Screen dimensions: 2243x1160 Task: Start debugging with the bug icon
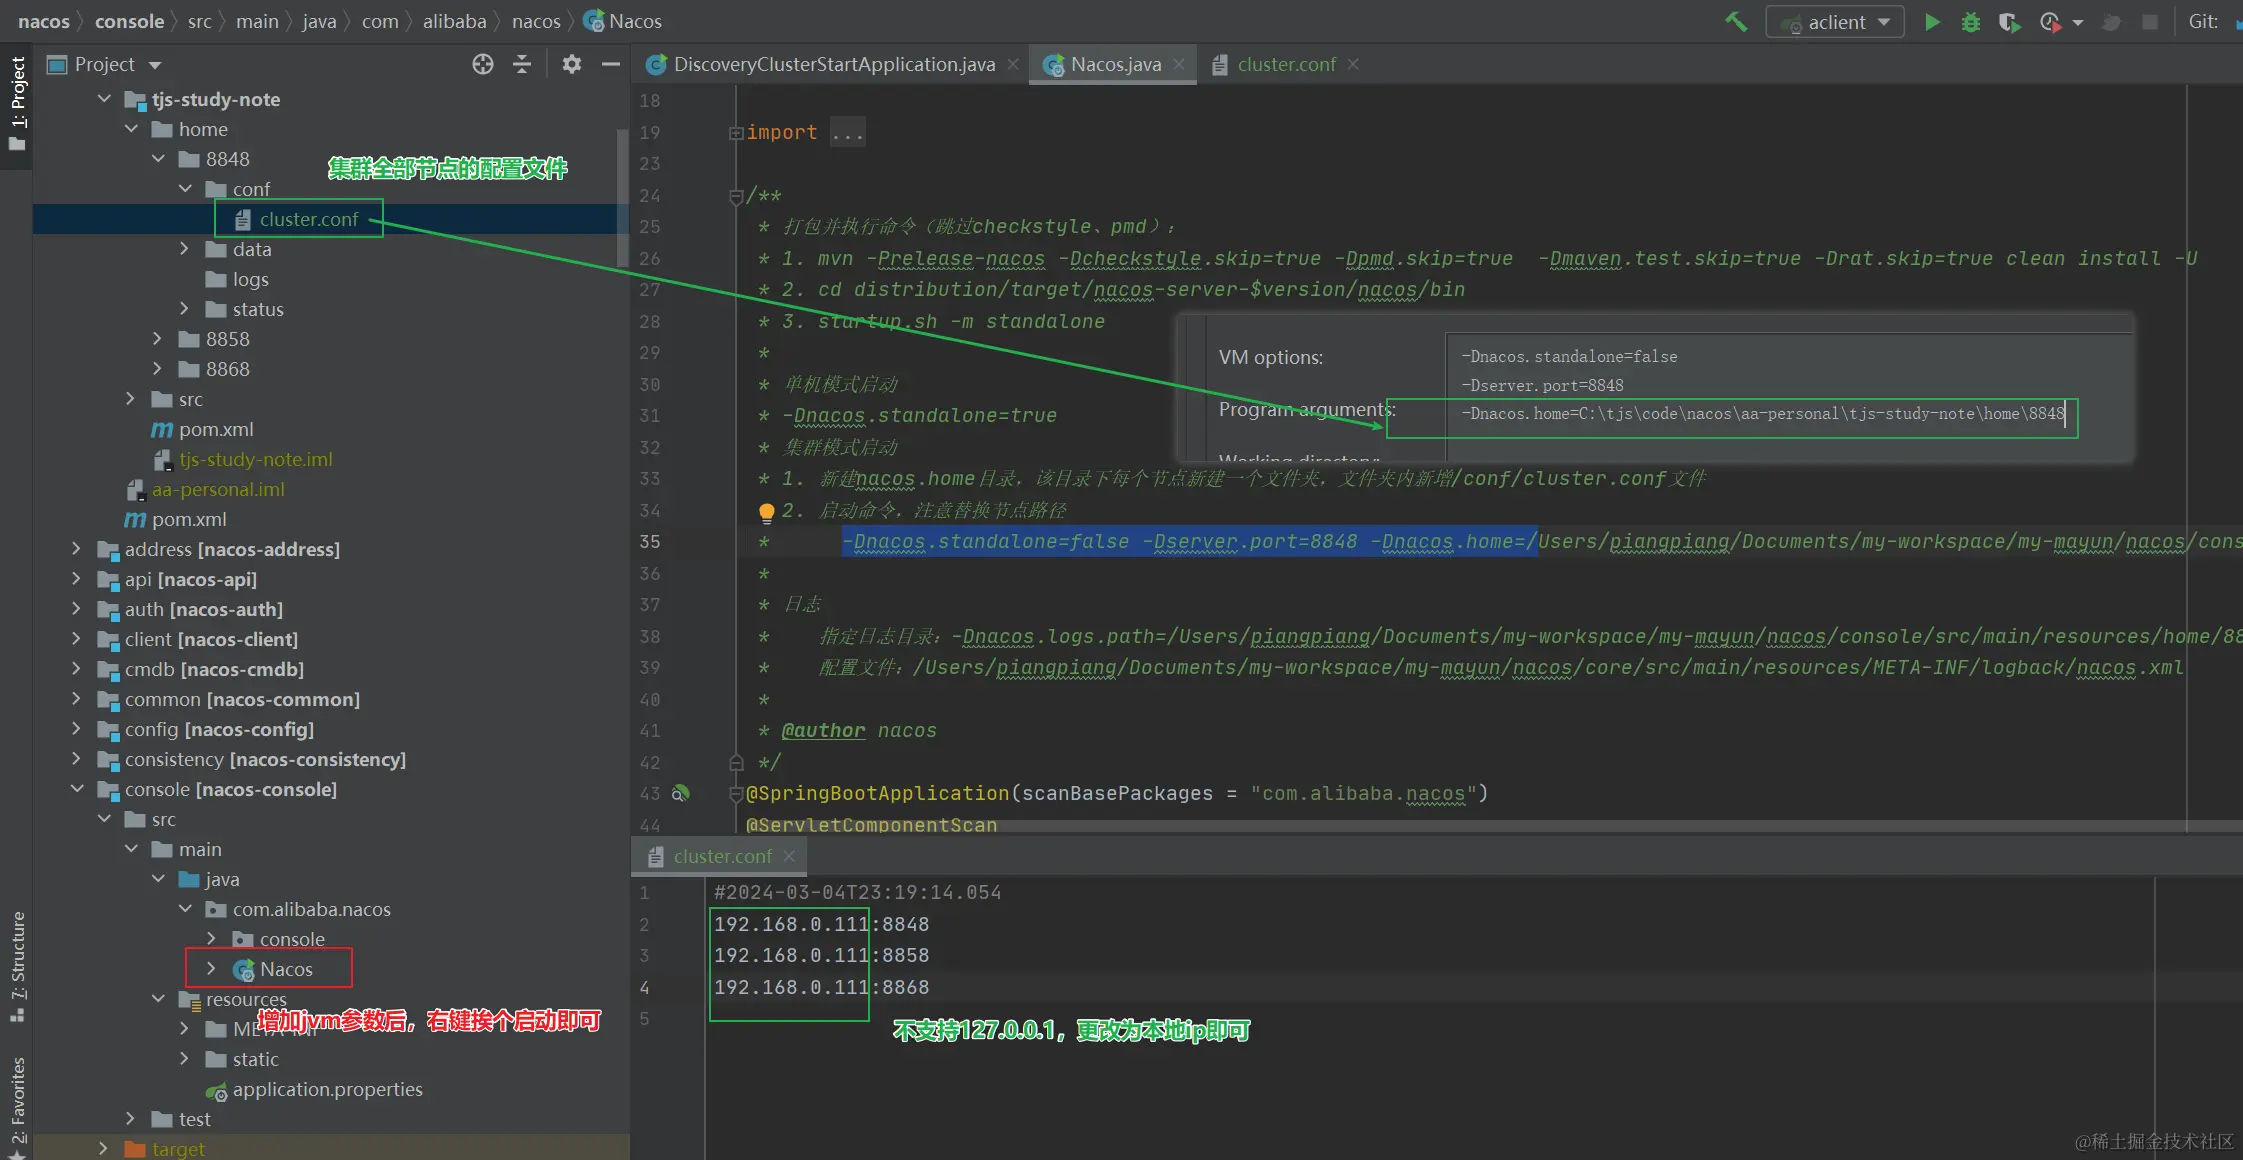[x=1970, y=21]
